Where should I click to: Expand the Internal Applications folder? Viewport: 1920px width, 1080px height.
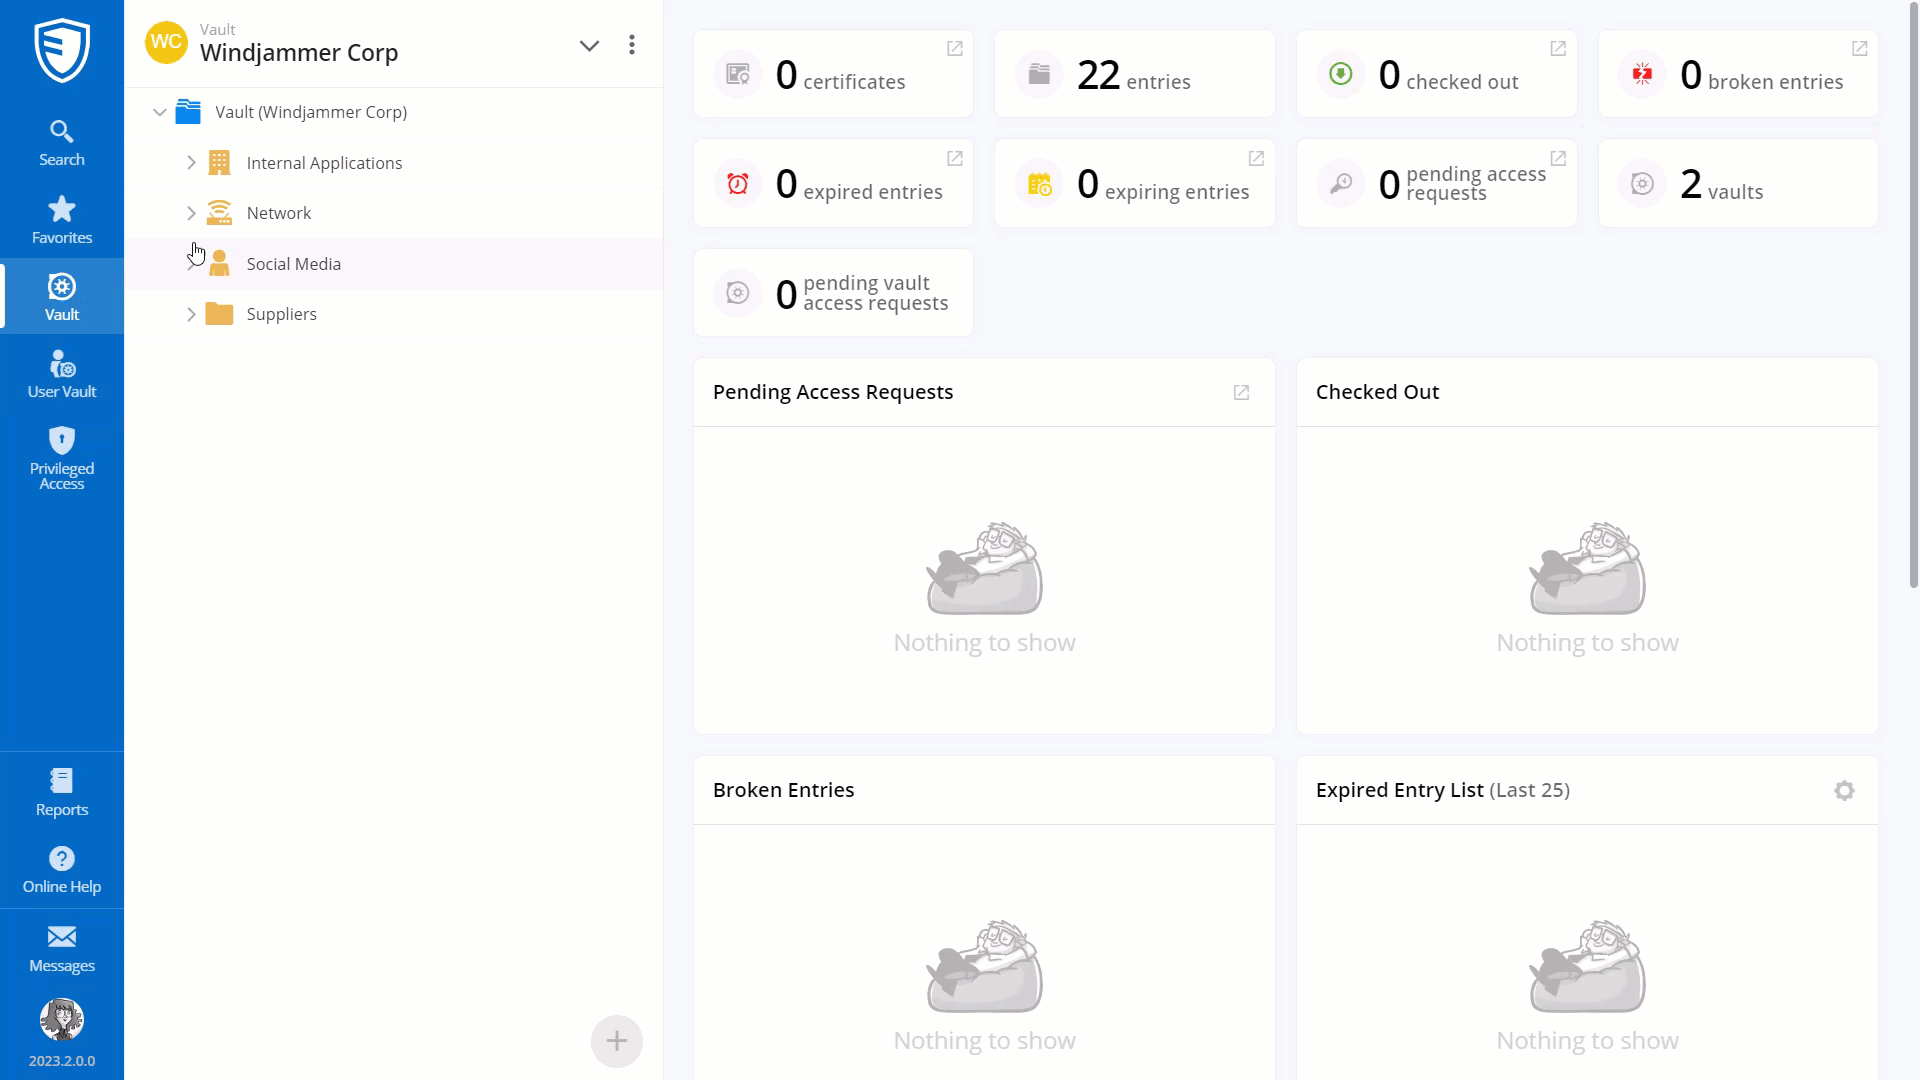click(x=191, y=163)
